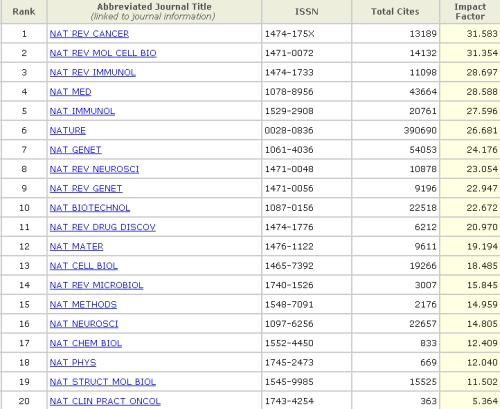Click the Impact Factor column header

(x=470, y=12)
